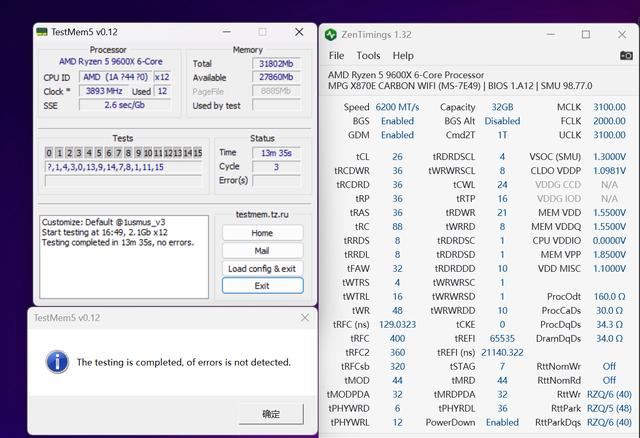This screenshot has height=438, width=640.
Task: Click the Total memory value field
Action: tap(276, 64)
